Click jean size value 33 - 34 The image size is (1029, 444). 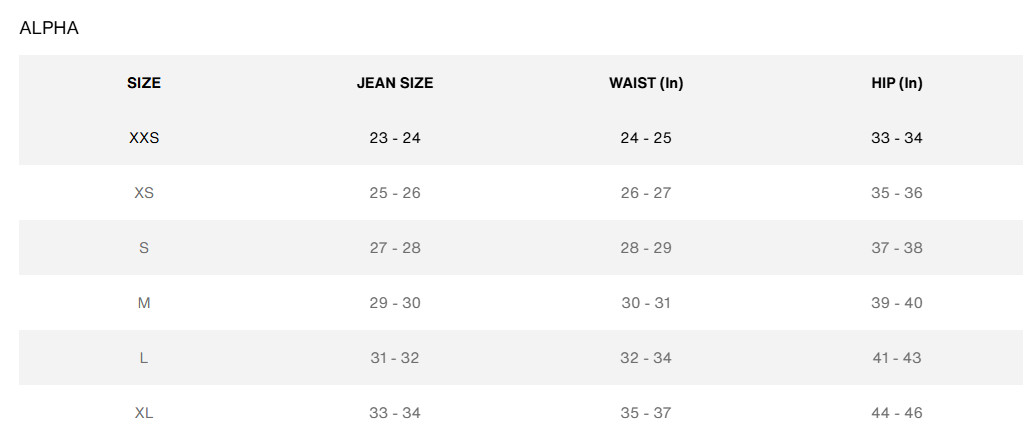click(x=395, y=413)
